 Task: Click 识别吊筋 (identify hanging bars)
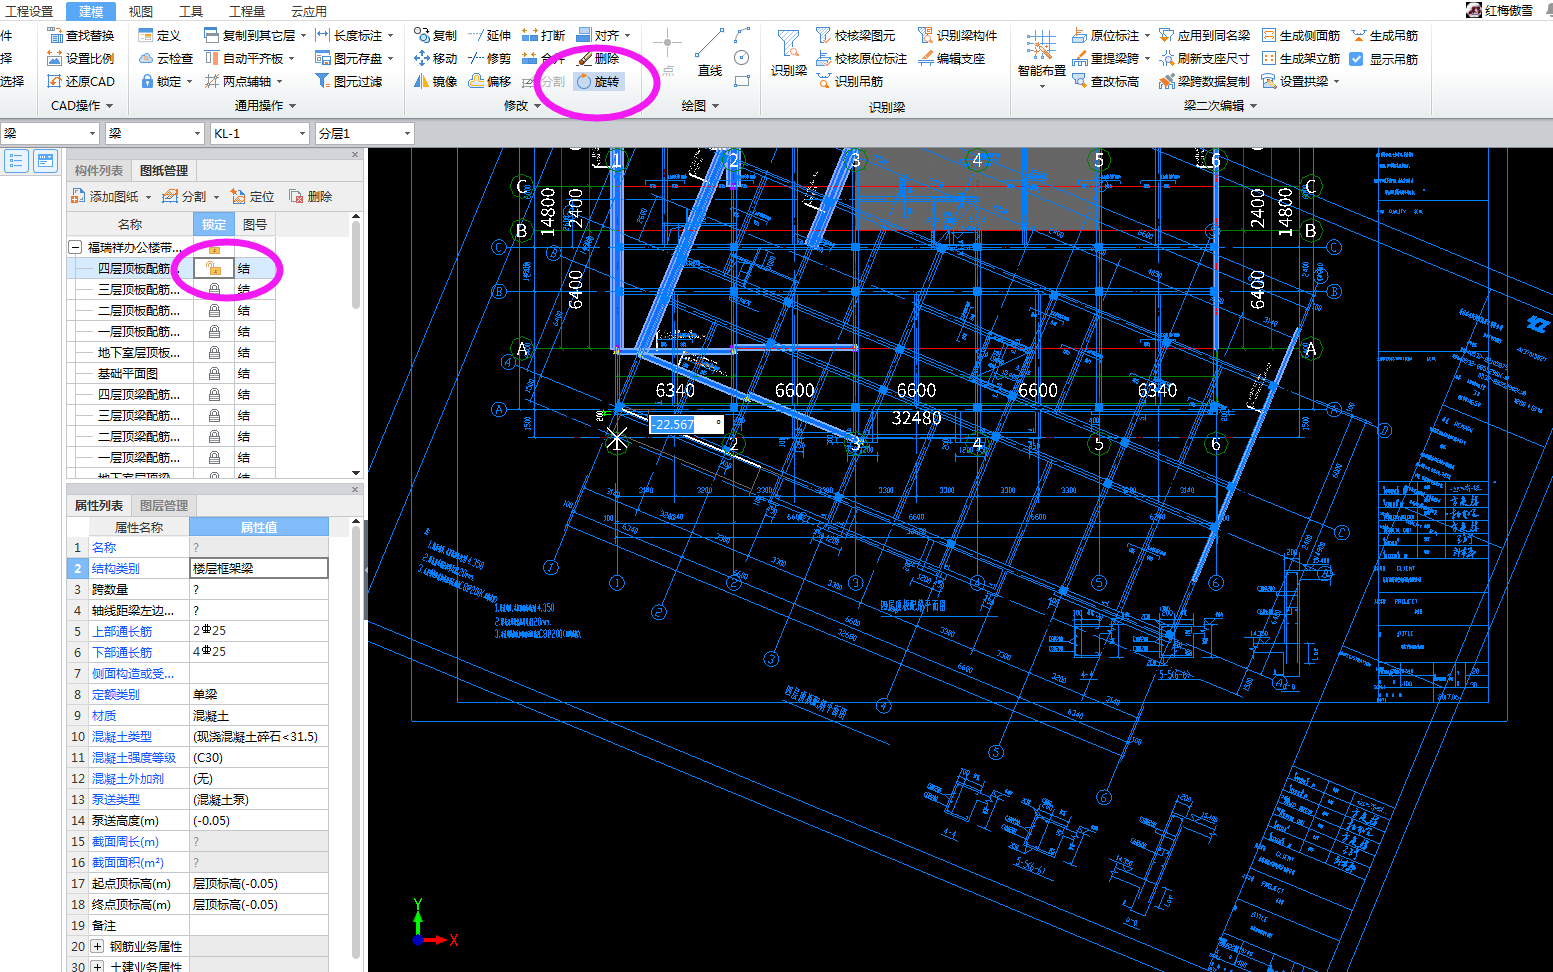pos(850,81)
